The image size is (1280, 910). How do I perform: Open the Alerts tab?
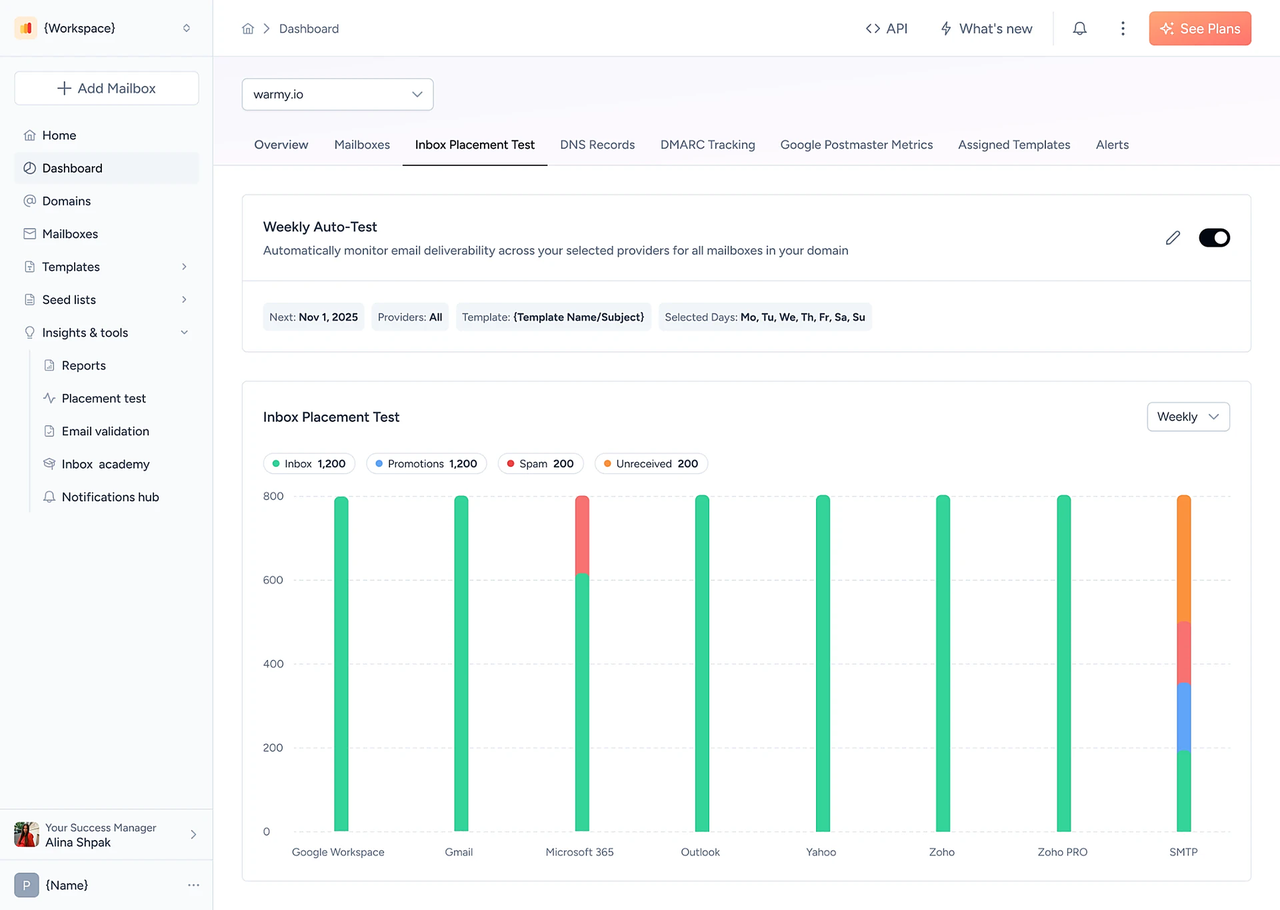(x=1112, y=145)
